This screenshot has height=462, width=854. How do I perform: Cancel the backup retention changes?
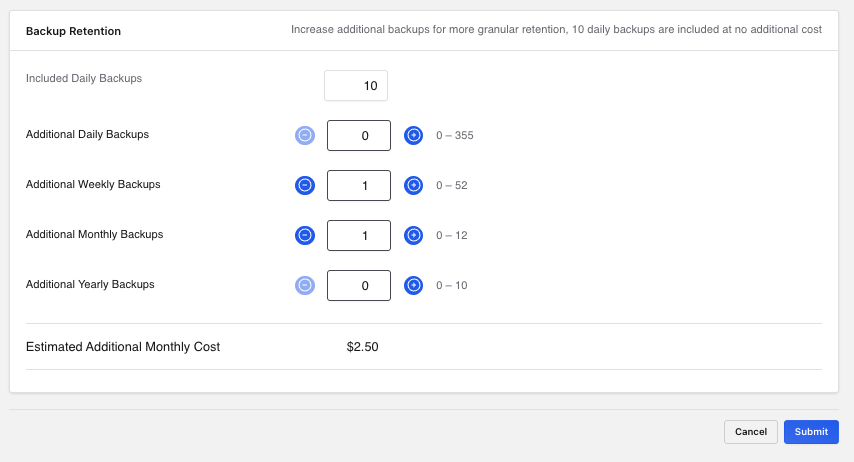pos(751,432)
